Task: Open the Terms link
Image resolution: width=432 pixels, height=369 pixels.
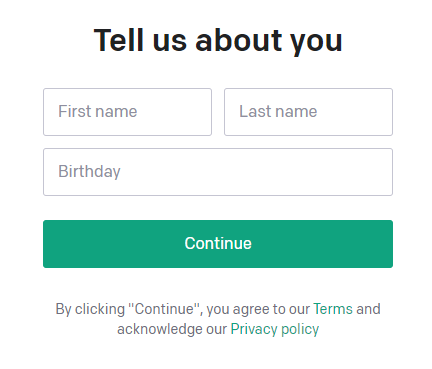Action: point(333,309)
